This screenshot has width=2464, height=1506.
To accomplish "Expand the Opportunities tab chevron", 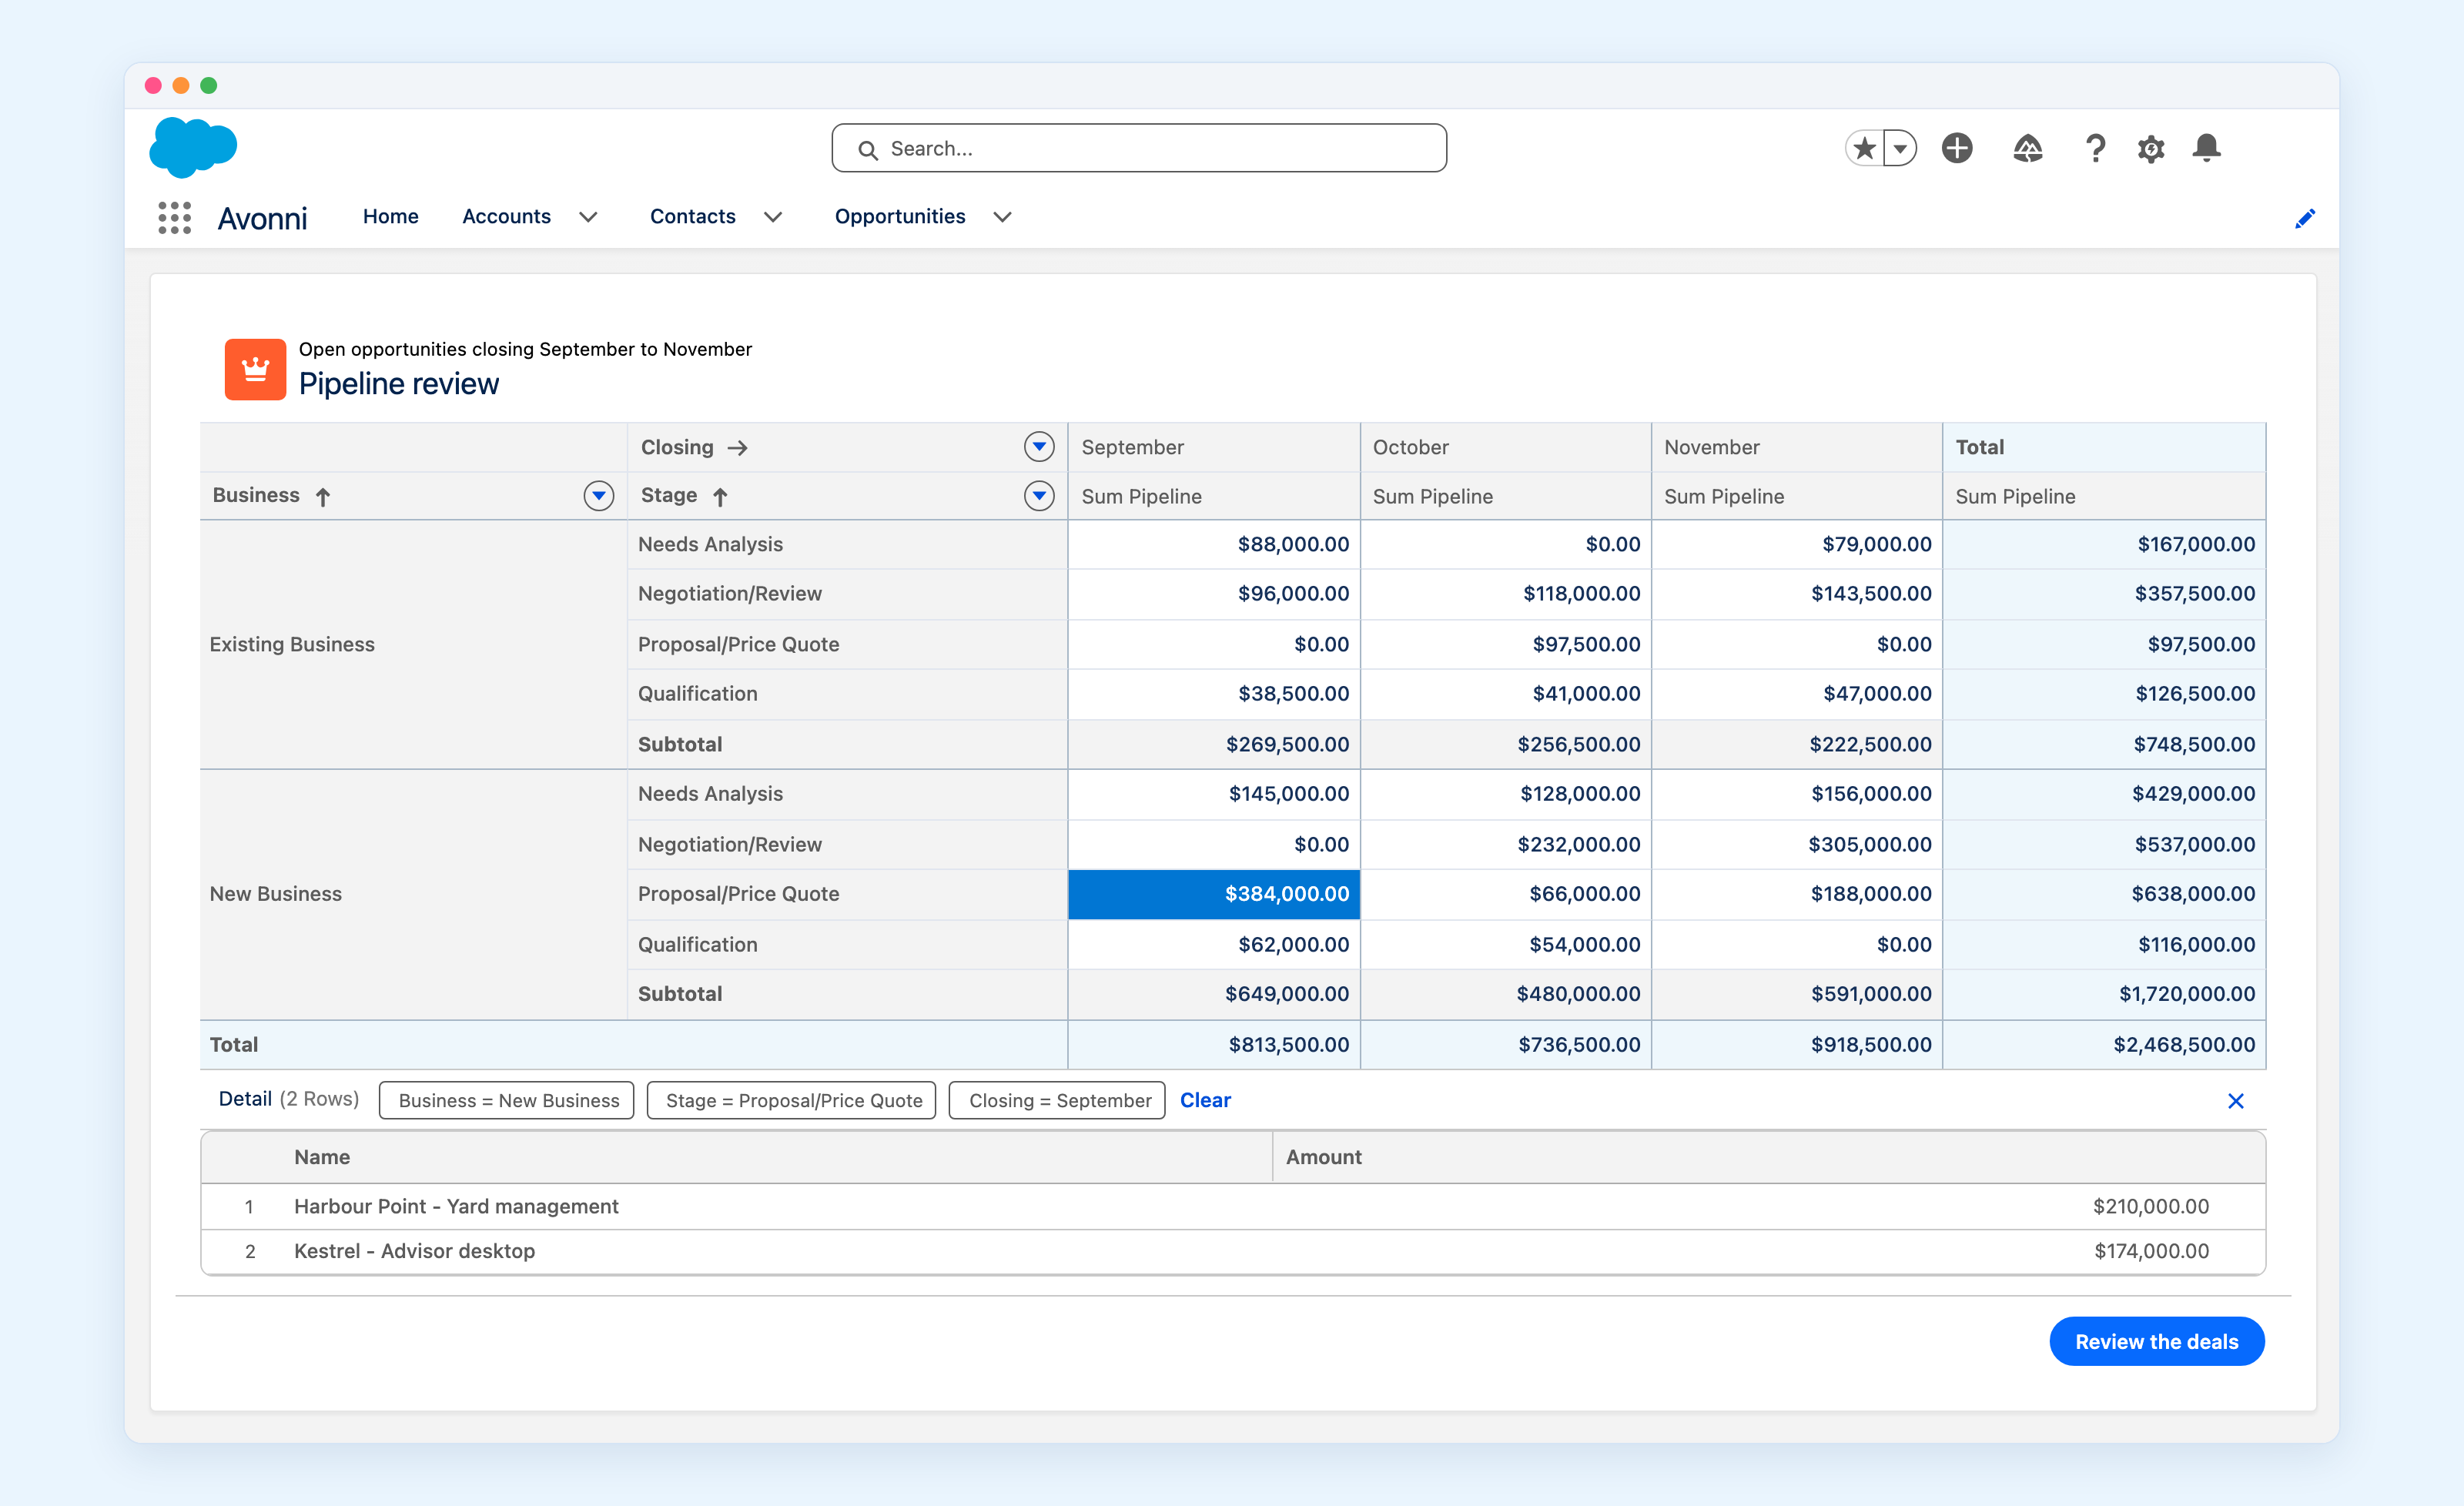I will click(1003, 217).
